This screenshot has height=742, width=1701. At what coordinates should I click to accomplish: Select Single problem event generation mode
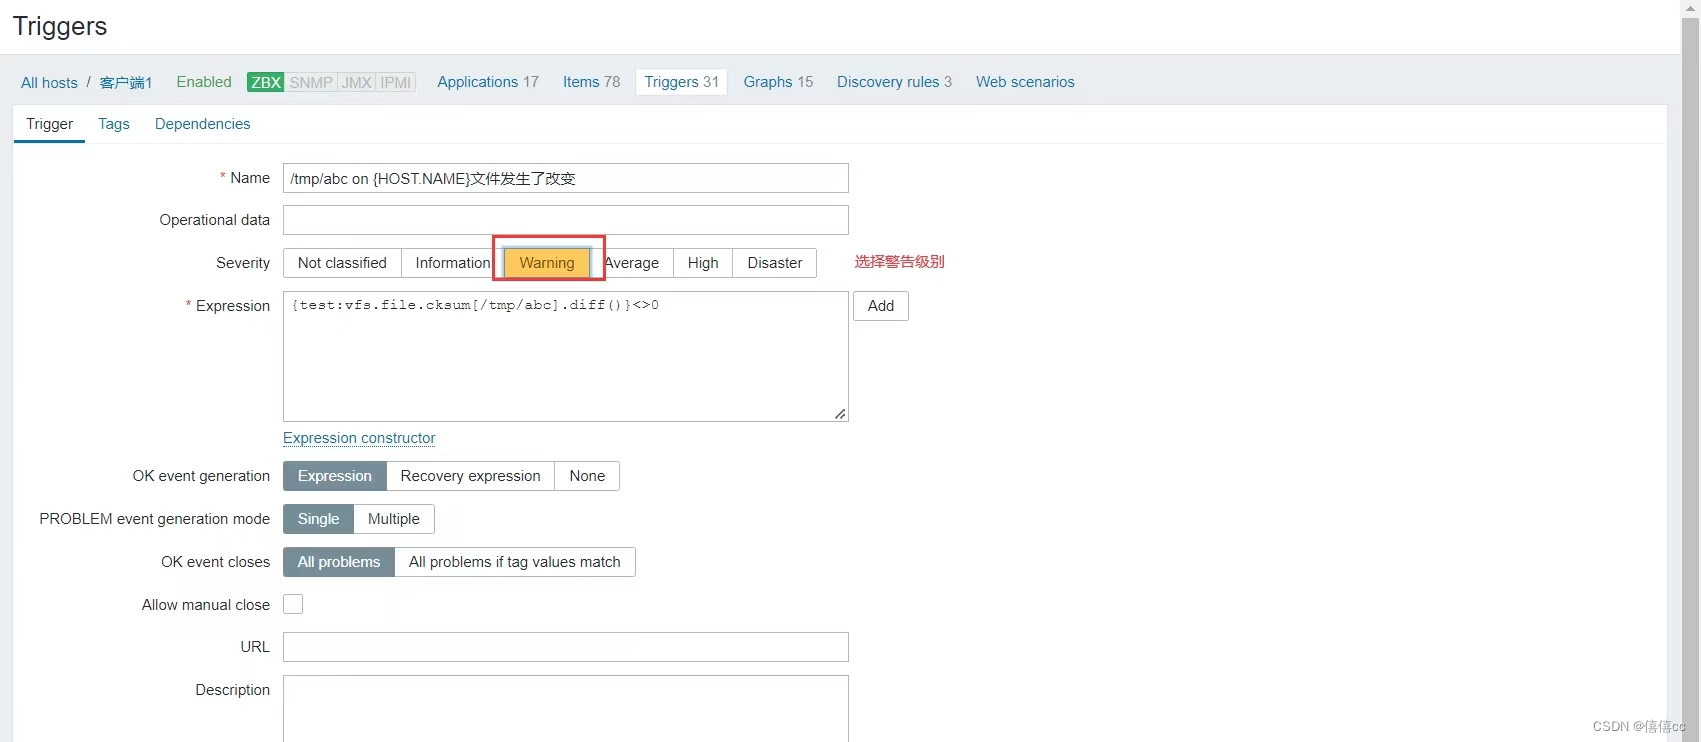tap(318, 519)
